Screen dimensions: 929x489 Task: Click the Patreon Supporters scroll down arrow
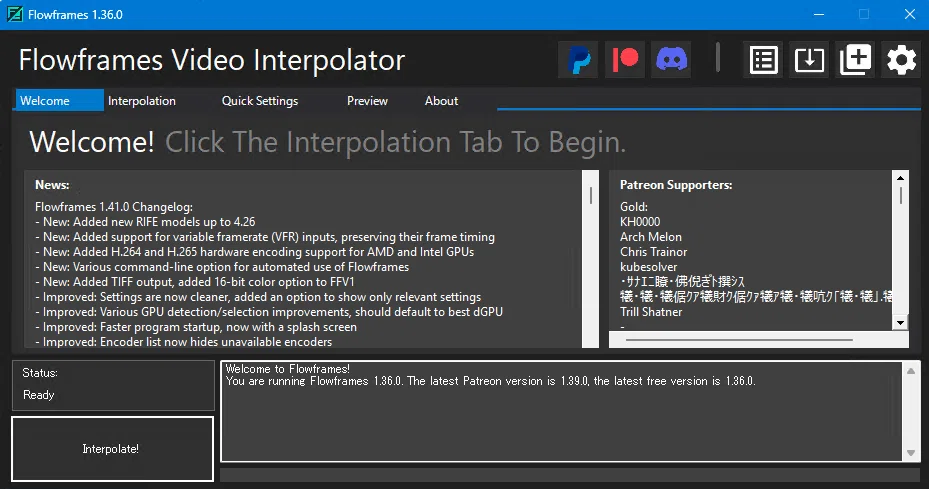900,323
